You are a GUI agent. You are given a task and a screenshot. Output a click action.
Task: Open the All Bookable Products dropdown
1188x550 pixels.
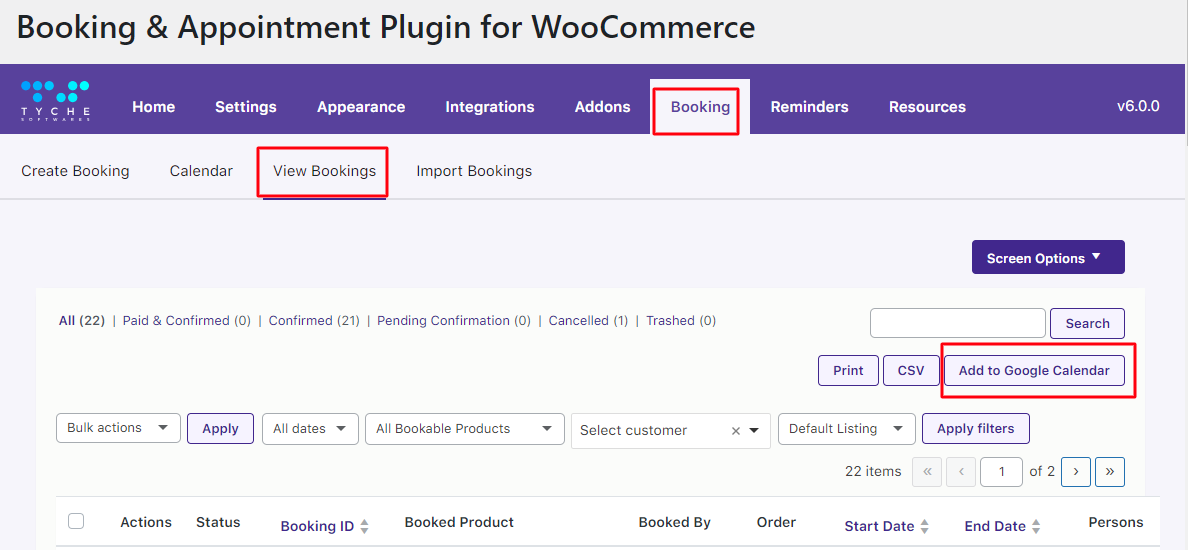click(464, 429)
